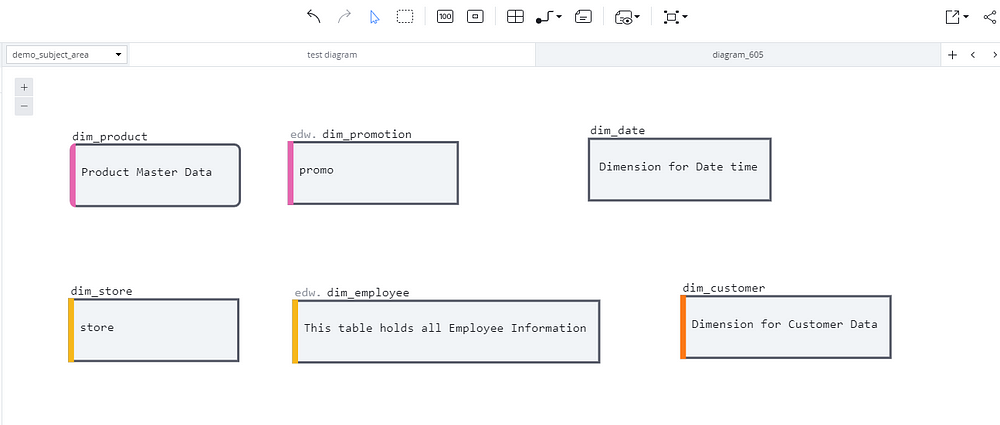Click the edw. dim_employee label

[x=352, y=292]
